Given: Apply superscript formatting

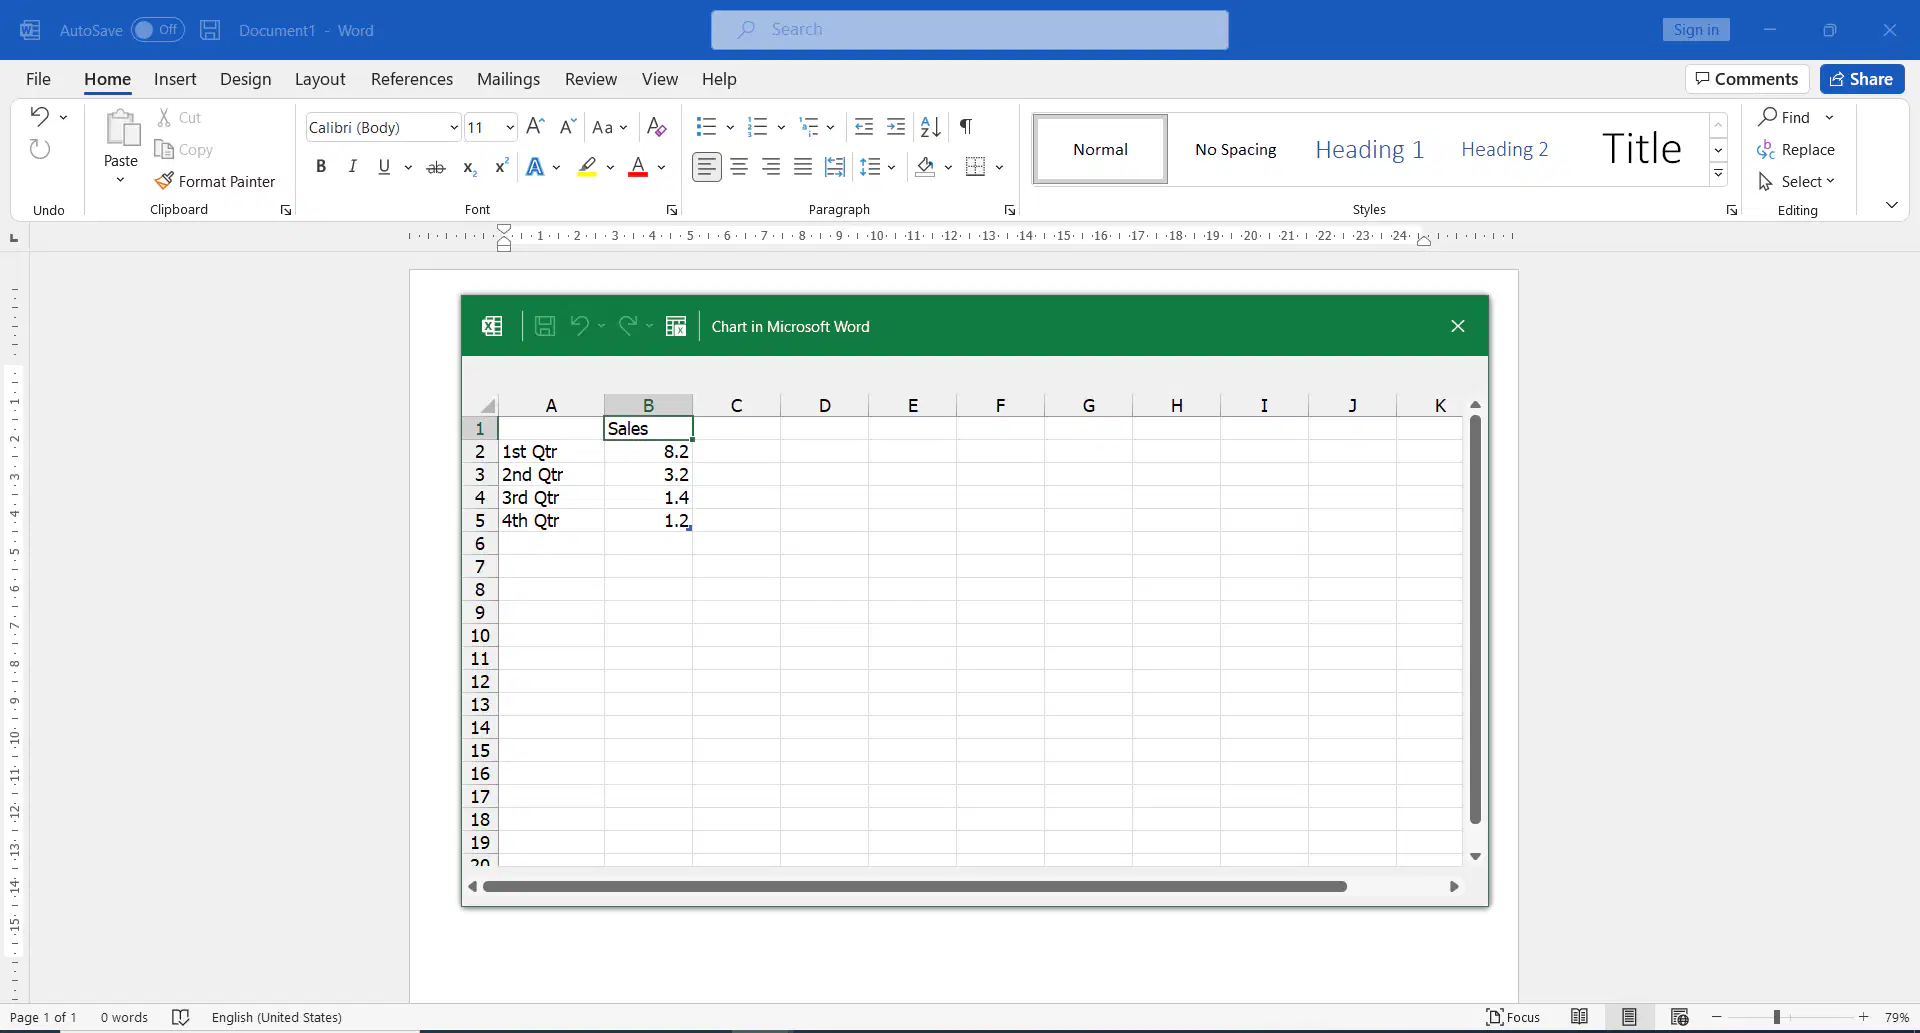Looking at the screenshot, I should [502, 167].
